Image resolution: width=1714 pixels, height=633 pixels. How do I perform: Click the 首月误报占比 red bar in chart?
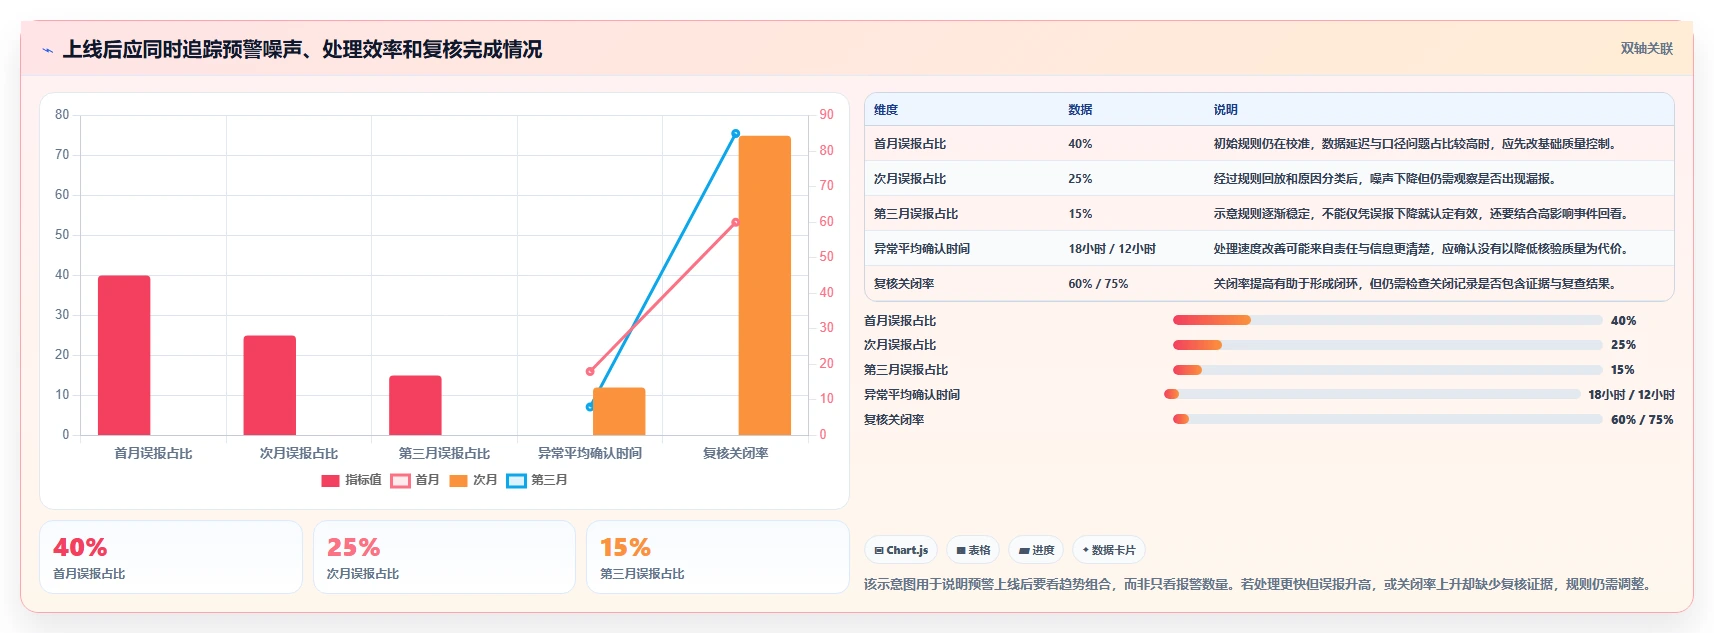[124, 355]
